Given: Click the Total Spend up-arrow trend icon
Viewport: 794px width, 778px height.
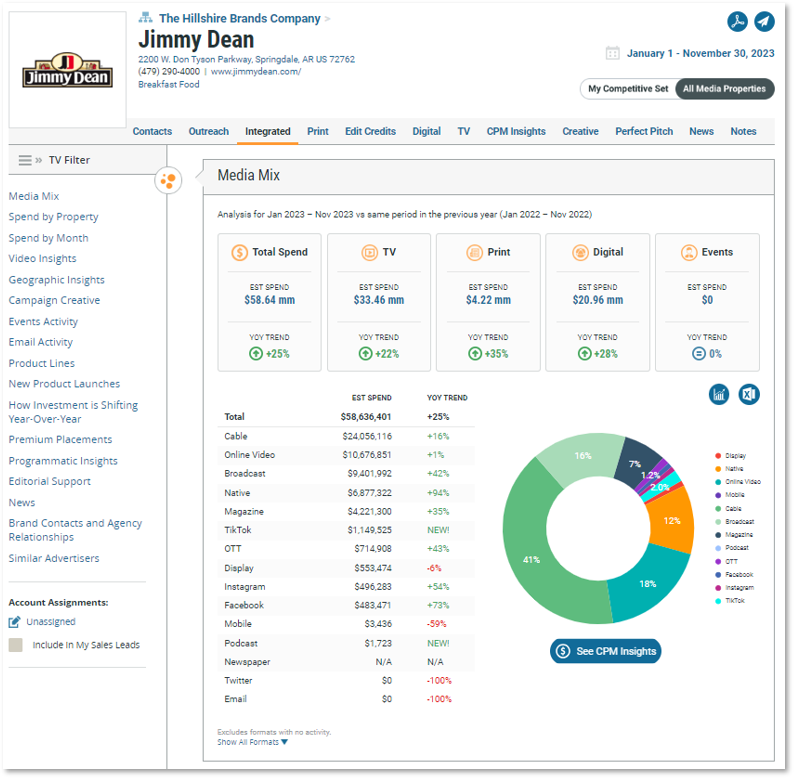Looking at the screenshot, I should (x=256, y=354).
